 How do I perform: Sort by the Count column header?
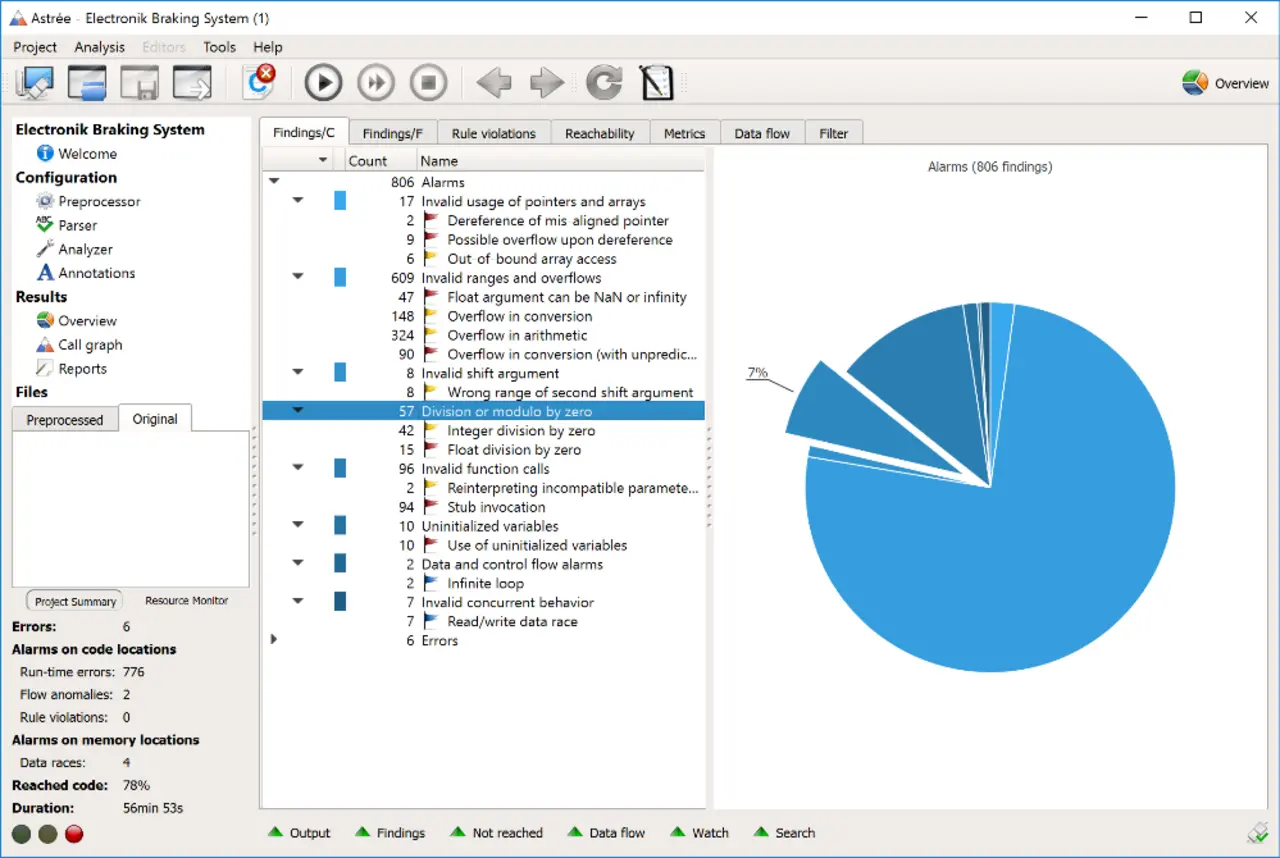379,160
